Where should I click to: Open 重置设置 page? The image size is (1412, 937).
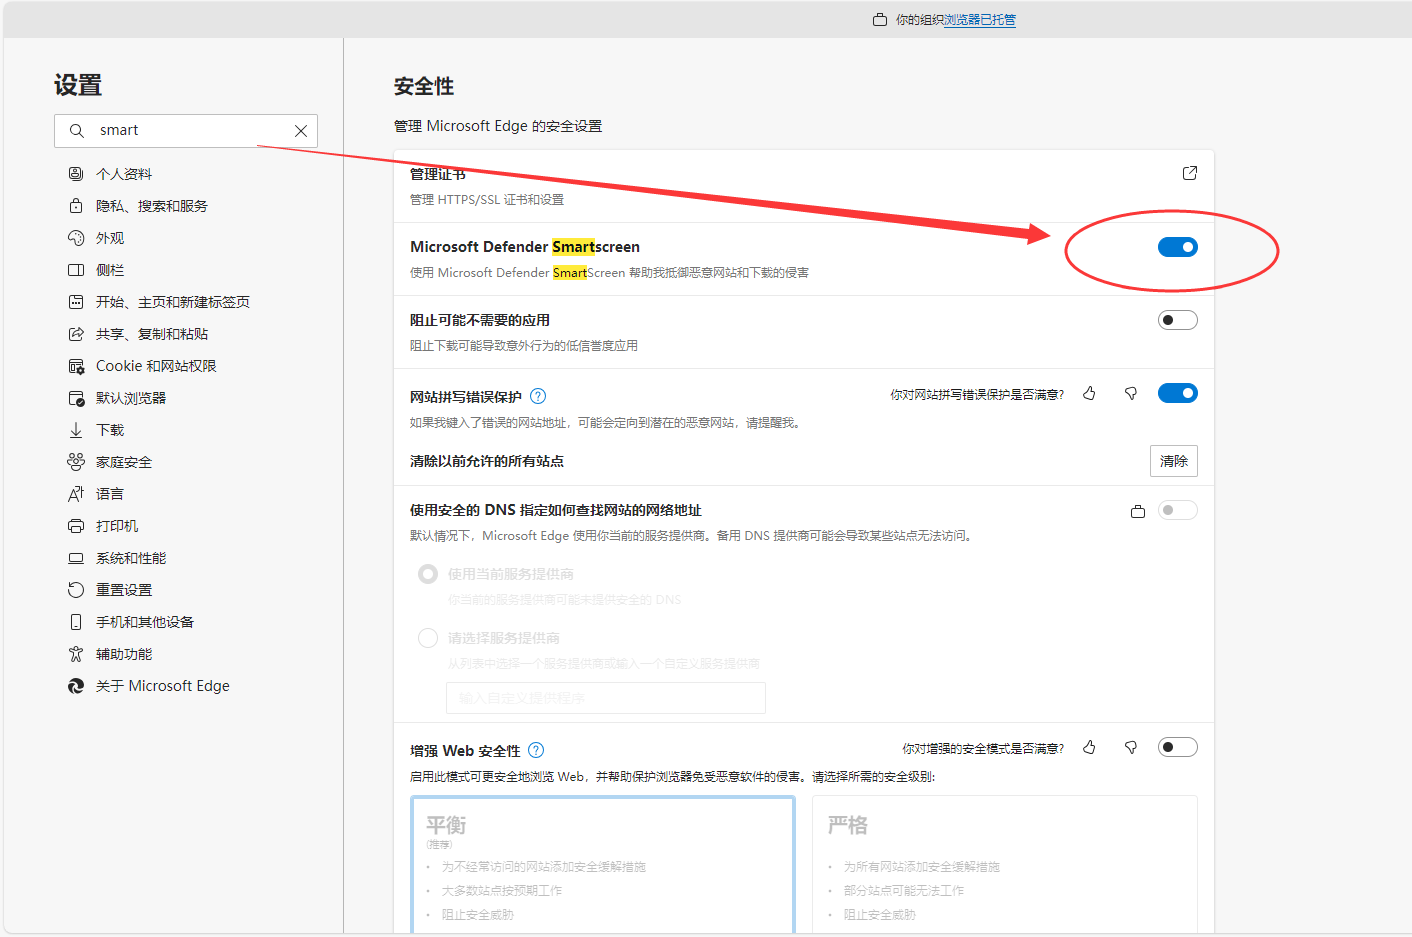pos(124,590)
